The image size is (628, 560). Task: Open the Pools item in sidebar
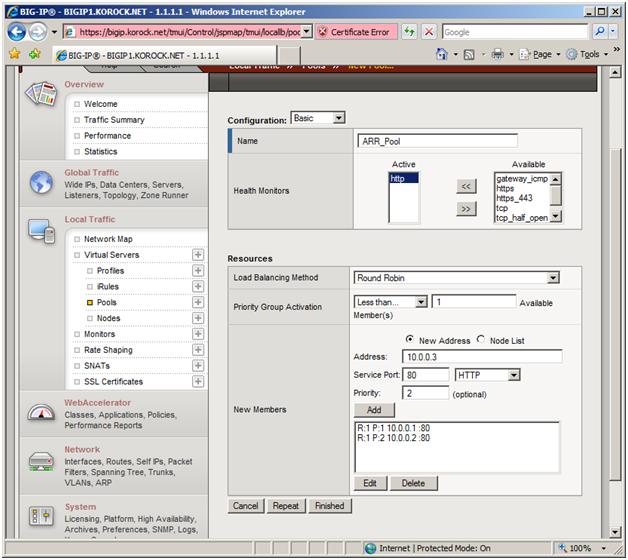tap(106, 302)
